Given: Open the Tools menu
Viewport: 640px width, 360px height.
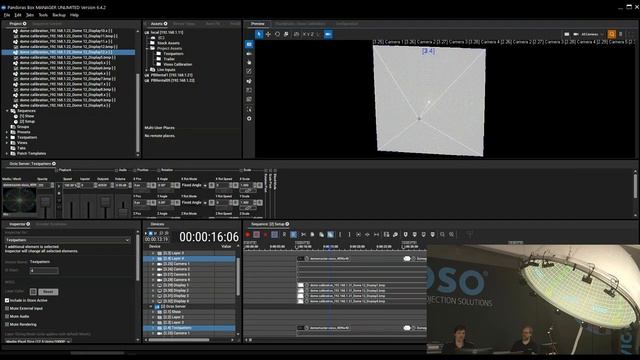Looking at the screenshot, I should point(43,15).
